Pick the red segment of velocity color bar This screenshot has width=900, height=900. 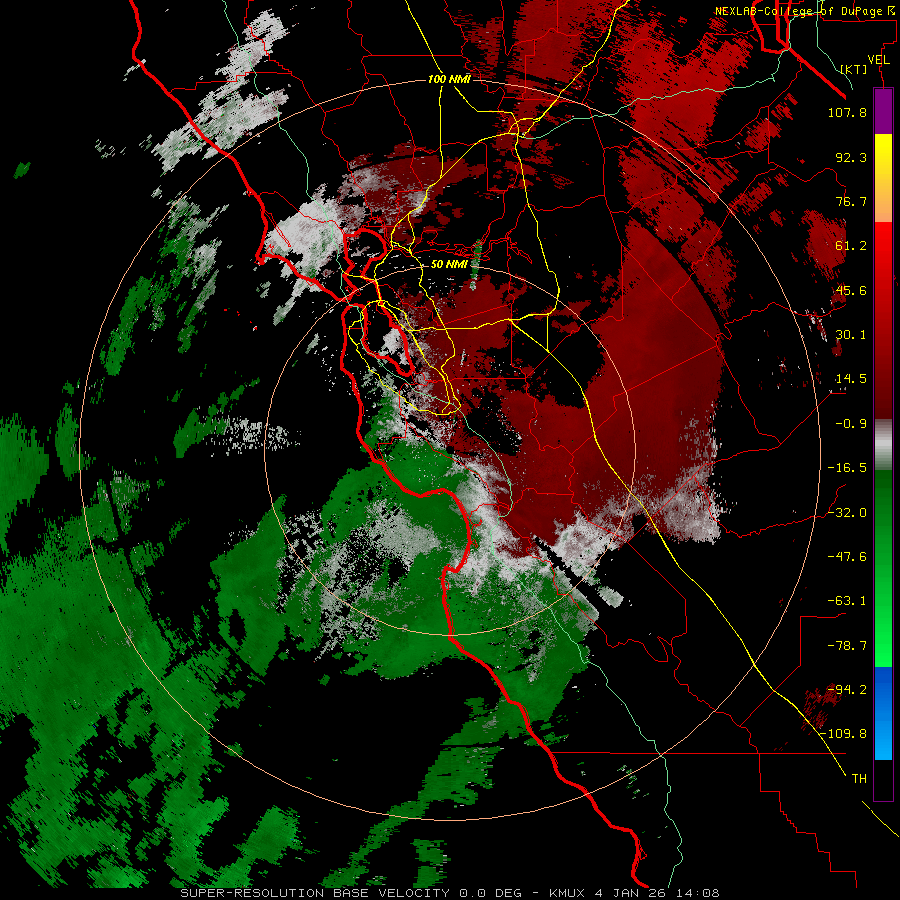tap(883, 320)
